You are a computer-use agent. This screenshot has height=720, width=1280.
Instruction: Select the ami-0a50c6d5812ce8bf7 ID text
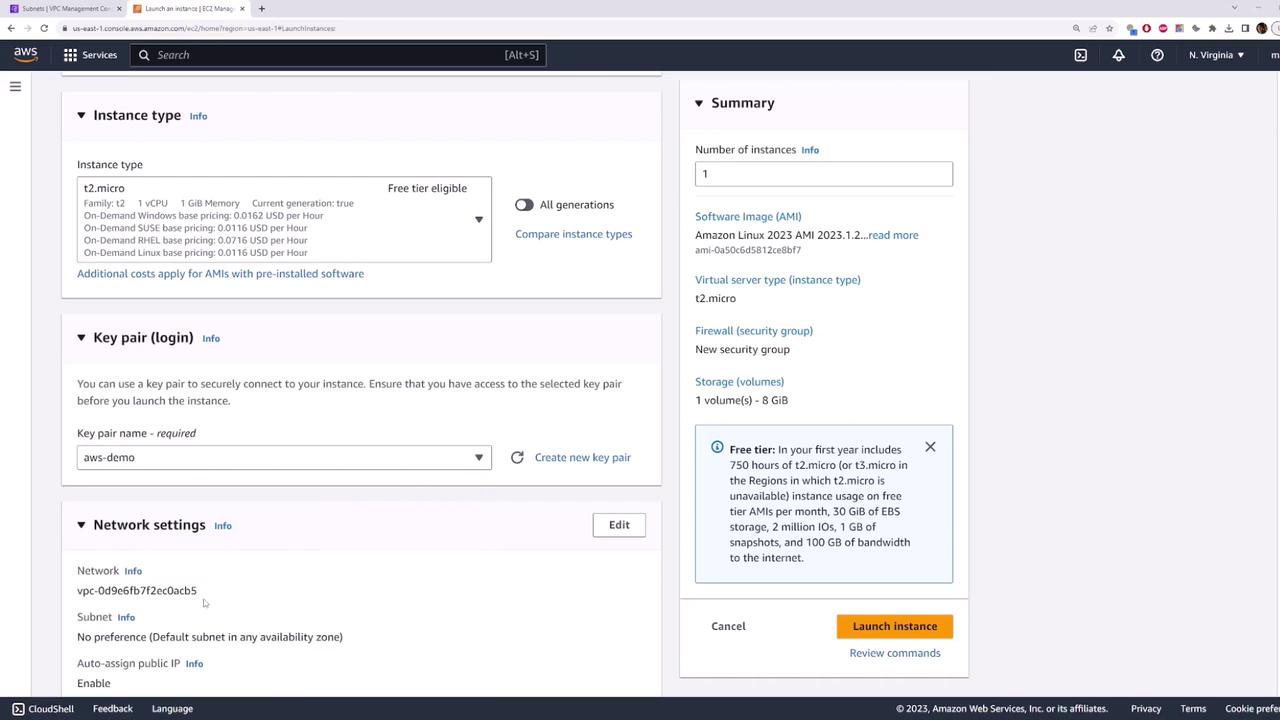[x=748, y=250]
